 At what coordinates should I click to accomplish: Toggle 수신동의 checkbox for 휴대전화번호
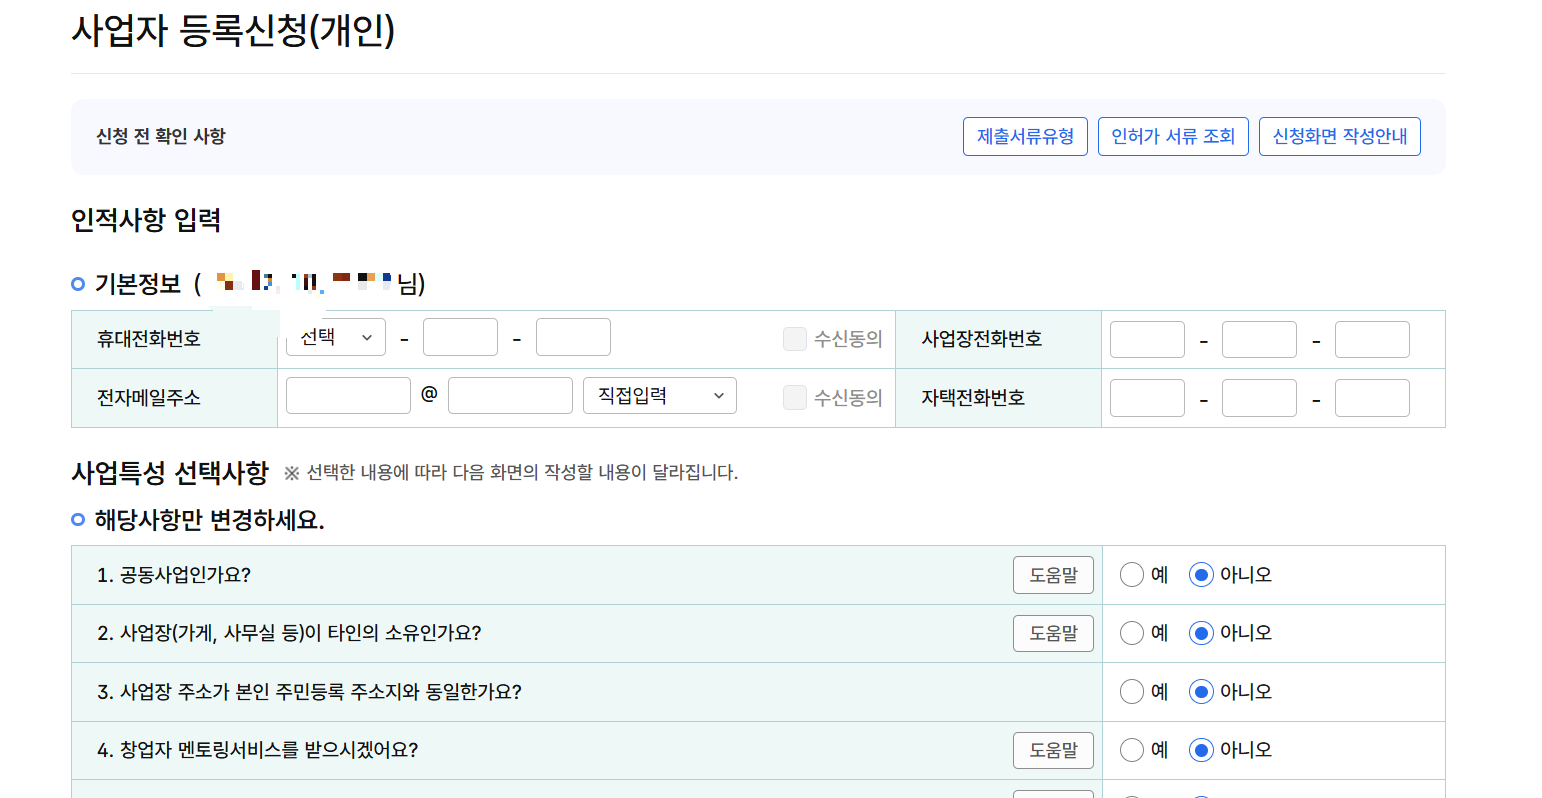click(x=795, y=339)
